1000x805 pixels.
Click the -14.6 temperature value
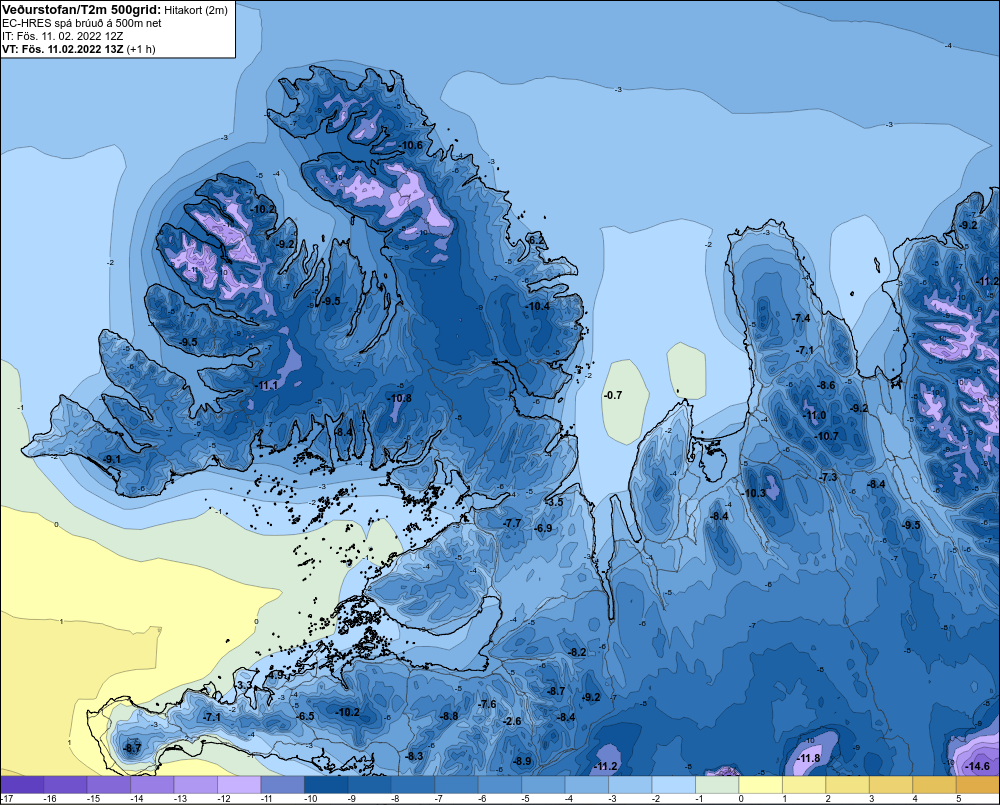coord(978,766)
